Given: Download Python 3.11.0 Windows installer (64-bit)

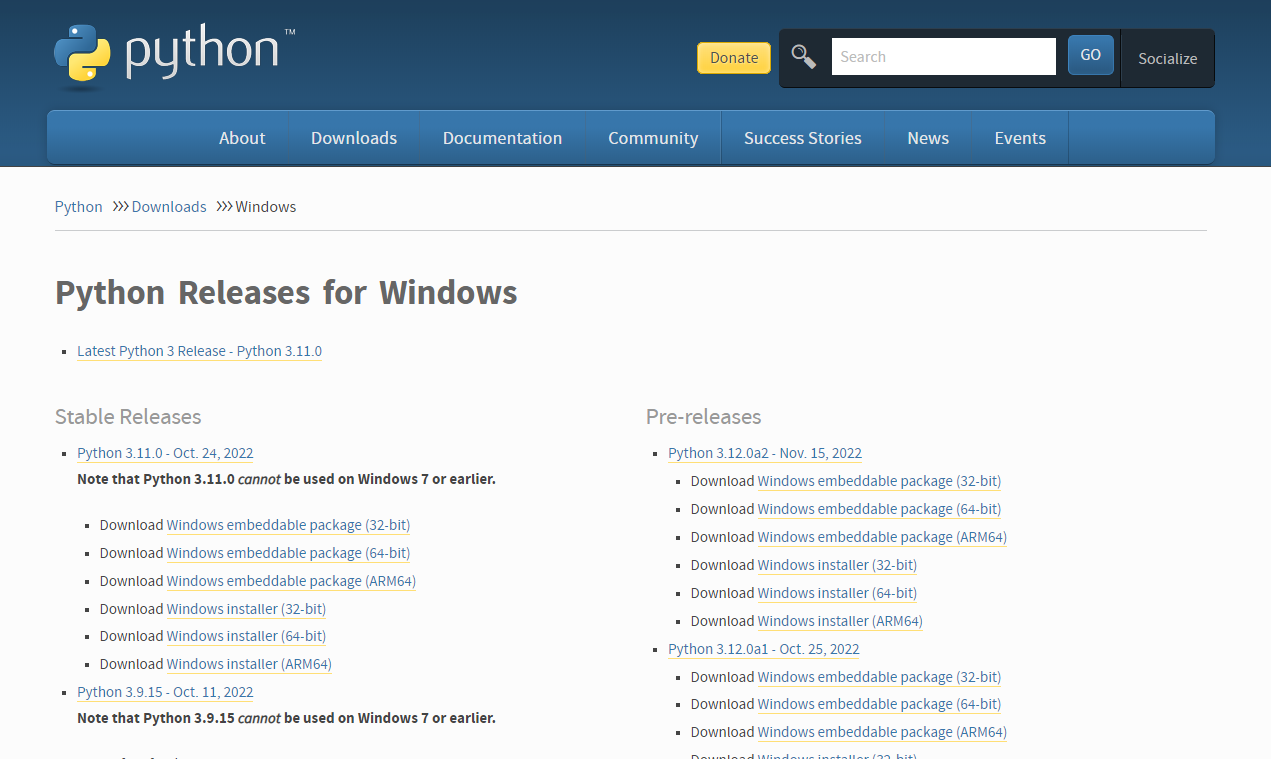Looking at the screenshot, I should tap(246, 636).
